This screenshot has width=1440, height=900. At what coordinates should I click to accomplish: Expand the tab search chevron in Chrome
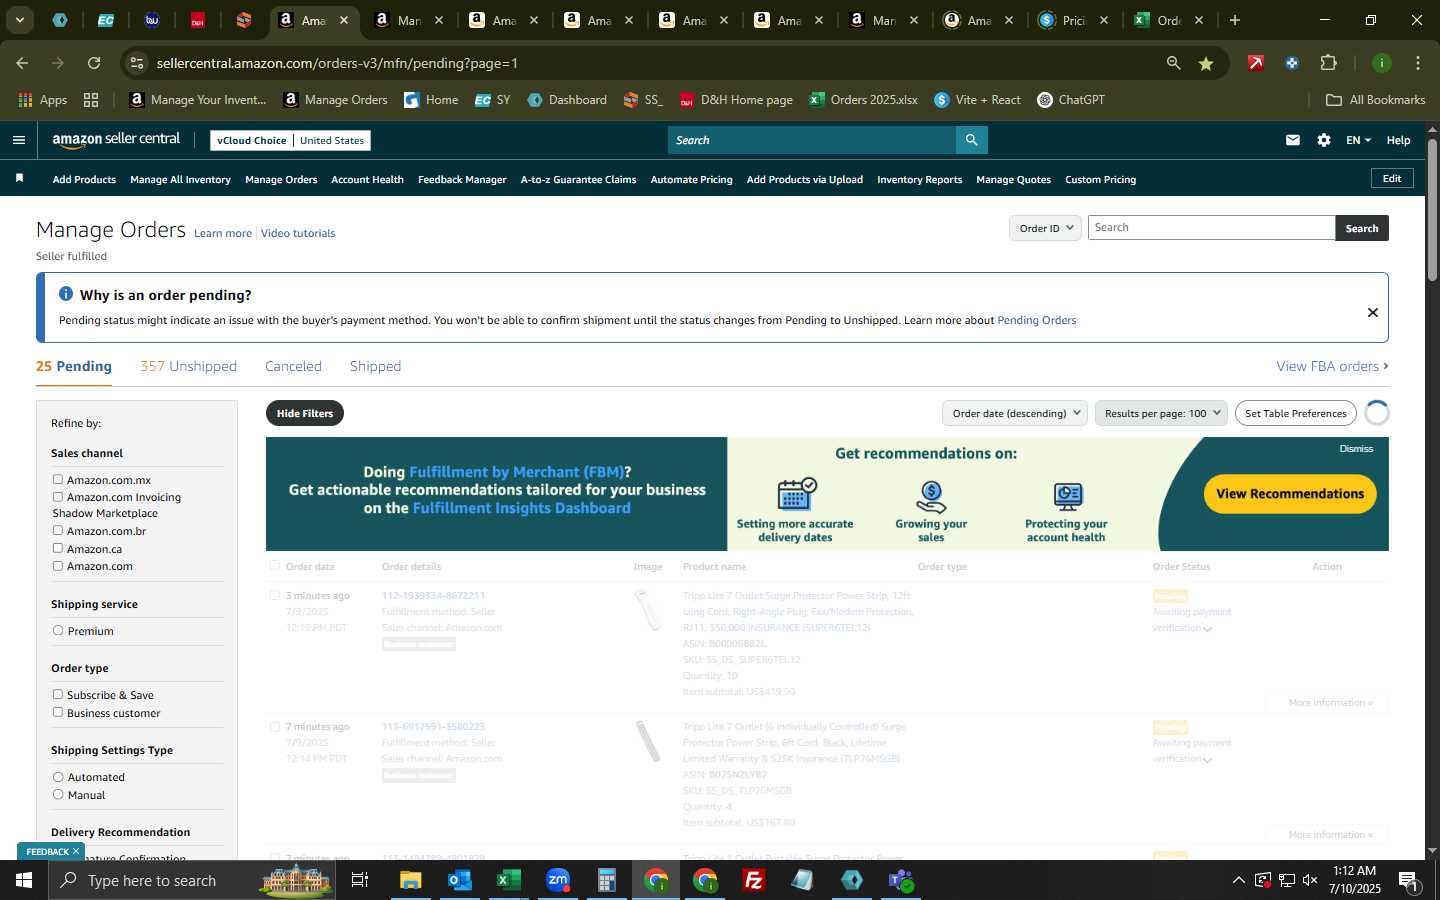(x=19, y=20)
